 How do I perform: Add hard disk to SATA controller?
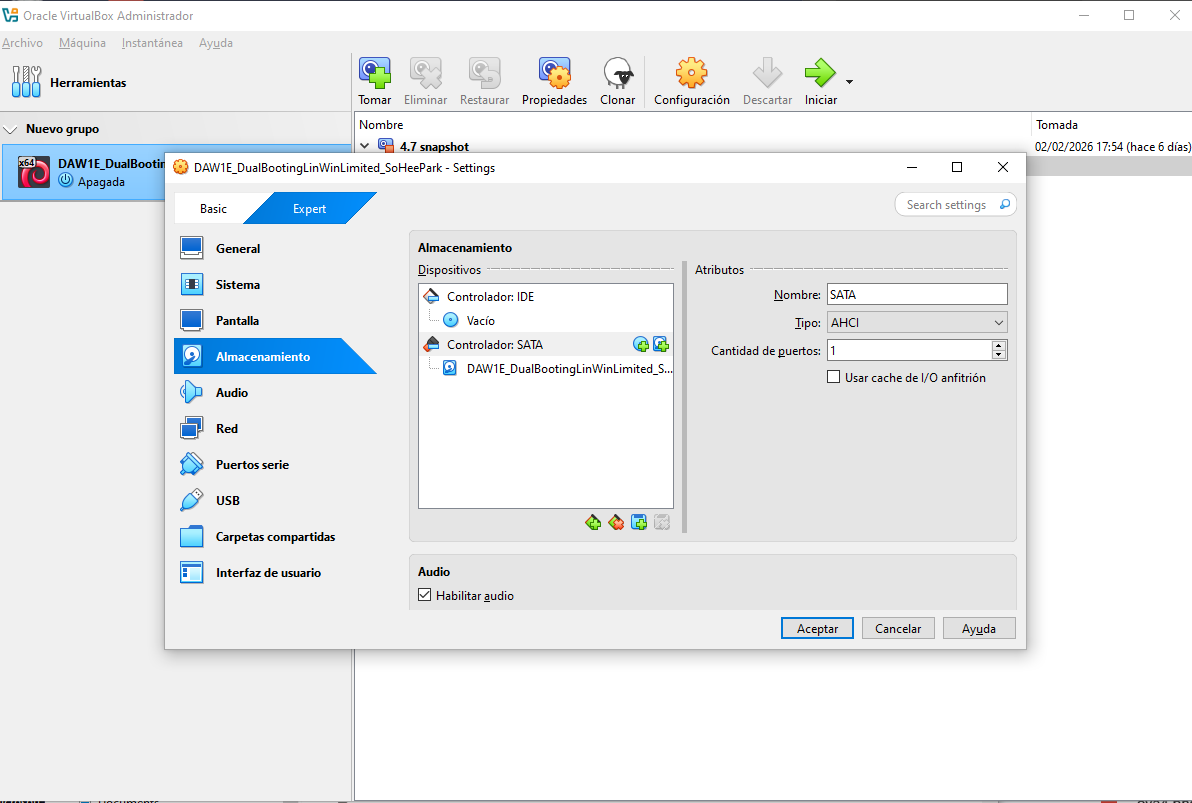(x=661, y=344)
